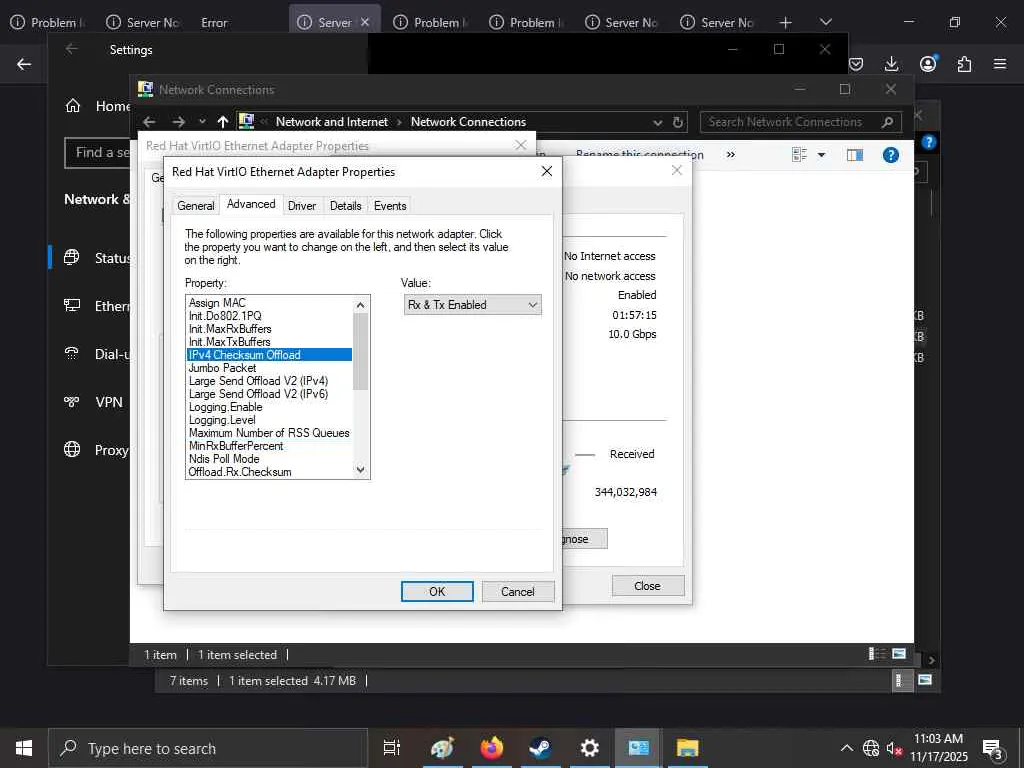Switch to large icons view in Network Connections status bar
The image size is (1024, 768).
899,654
